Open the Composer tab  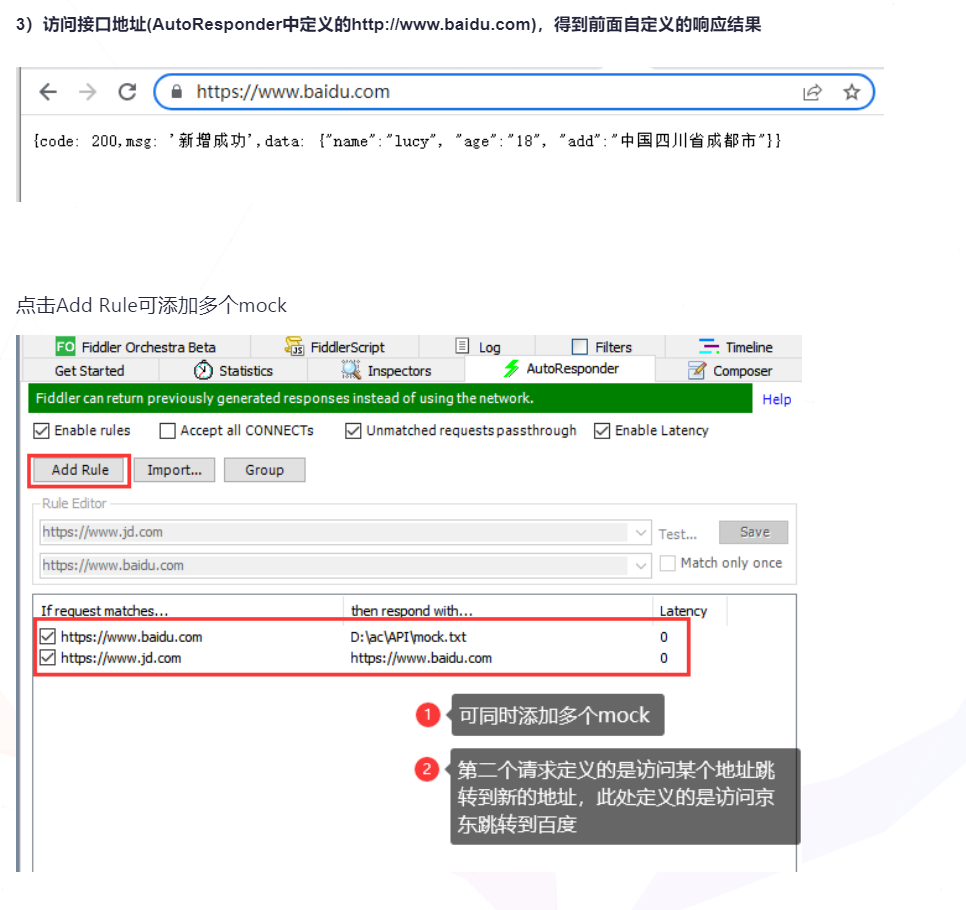[729, 371]
